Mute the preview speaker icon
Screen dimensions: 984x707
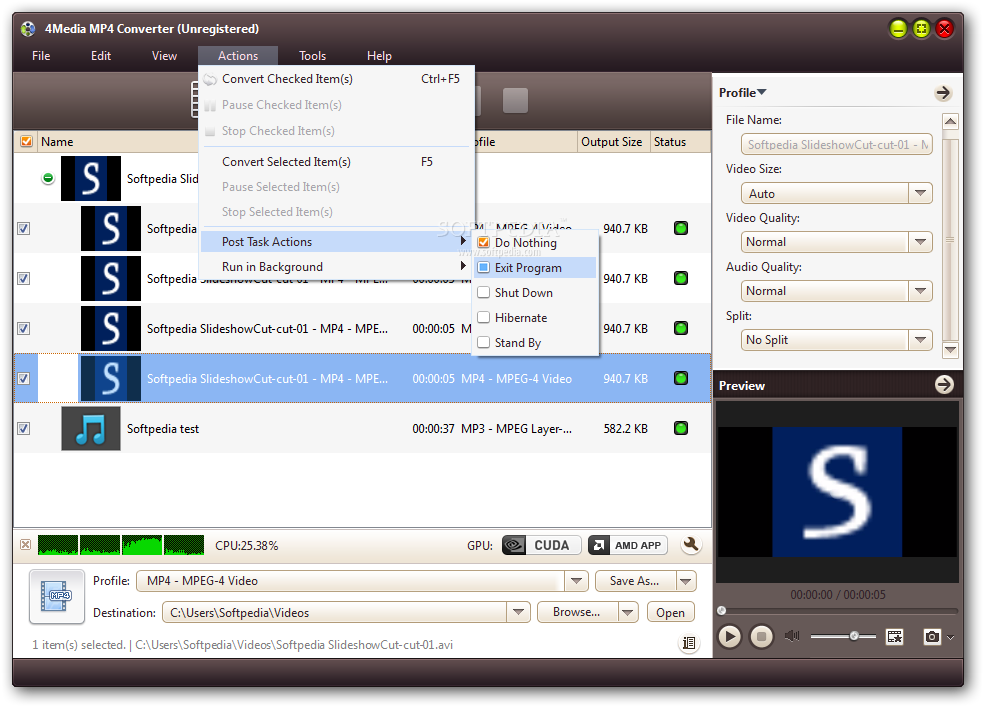pos(792,636)
